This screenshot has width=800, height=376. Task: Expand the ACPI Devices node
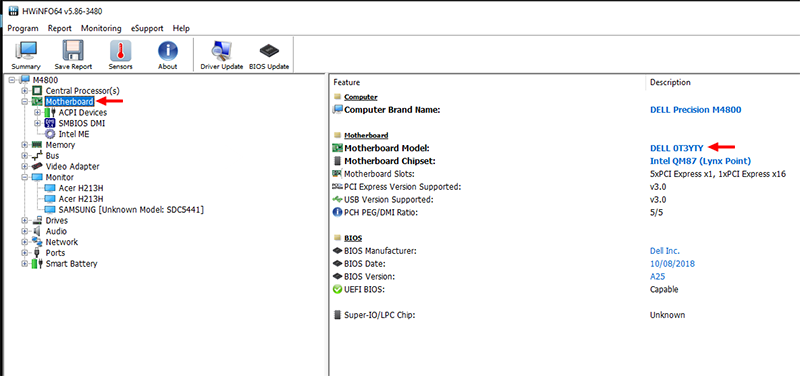tap(37, 112)
